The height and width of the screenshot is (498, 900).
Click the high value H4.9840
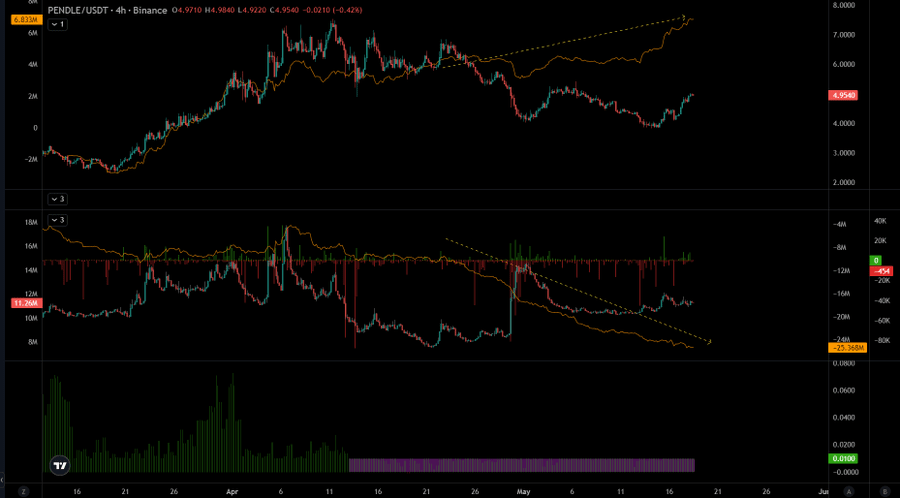[220, 10]
